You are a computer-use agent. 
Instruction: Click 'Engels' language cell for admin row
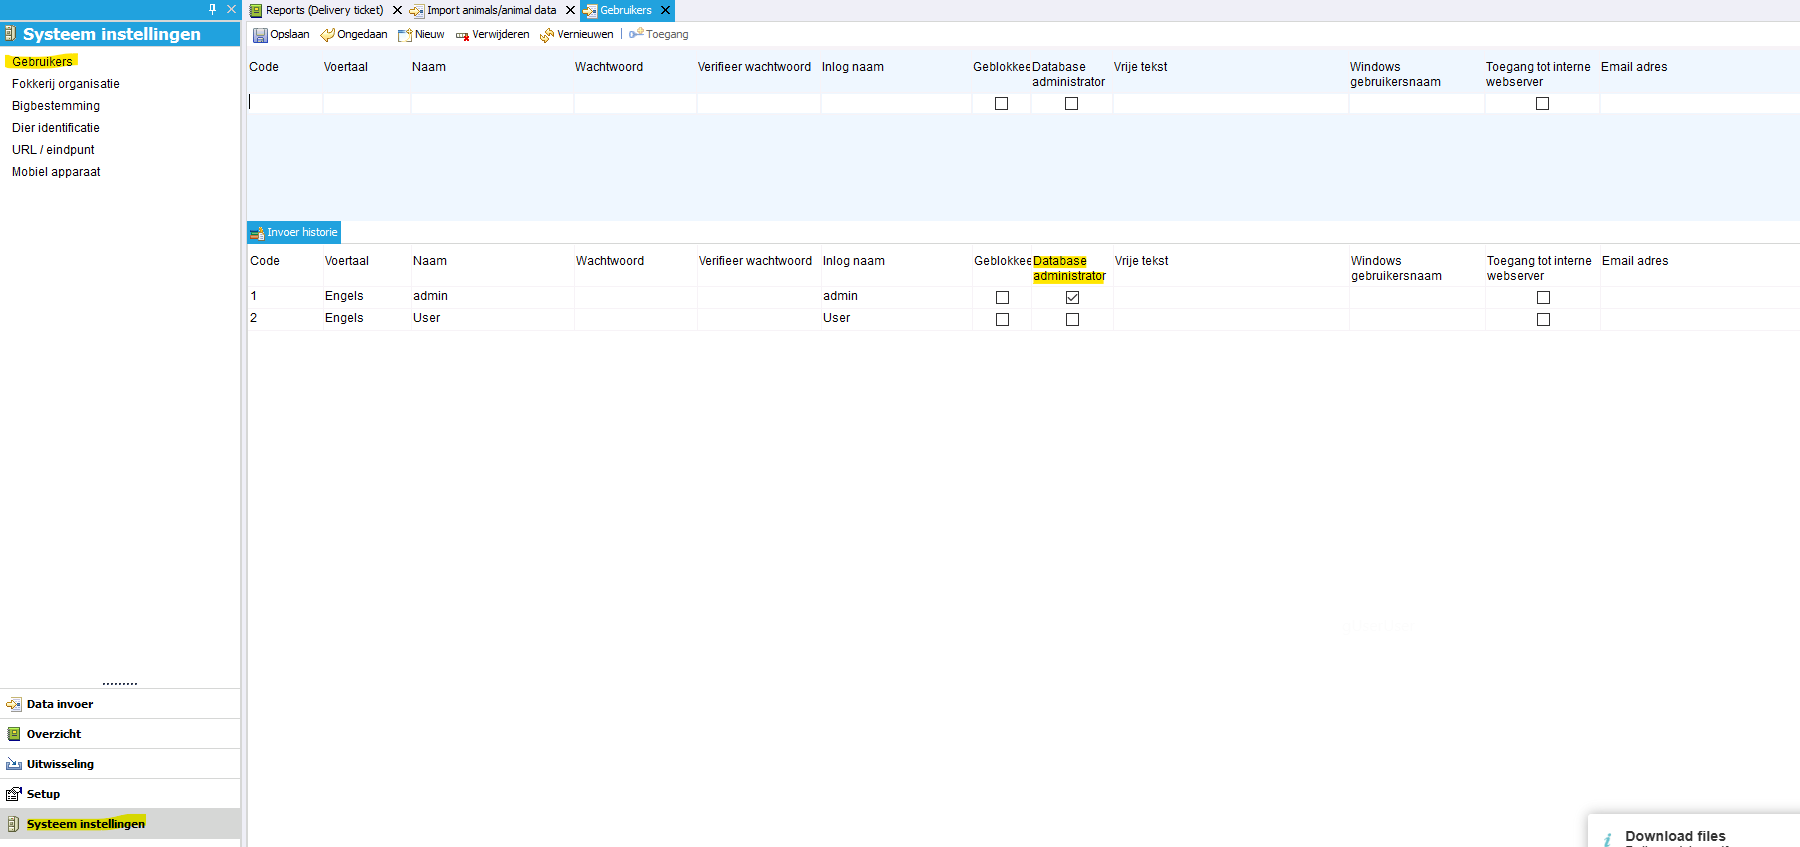pyautogui.click(x=366, y=296)
